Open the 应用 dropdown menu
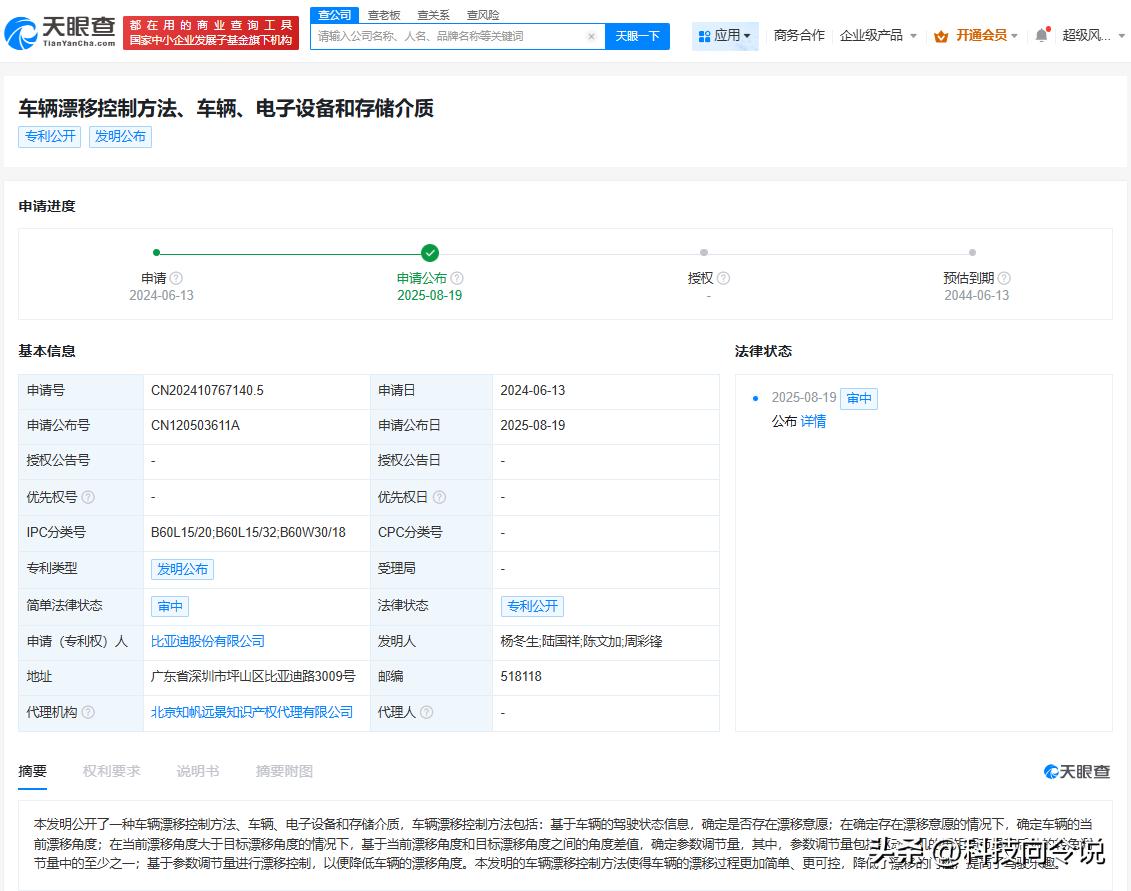This screenshot has height=891, width=1131. coord(725,35)
